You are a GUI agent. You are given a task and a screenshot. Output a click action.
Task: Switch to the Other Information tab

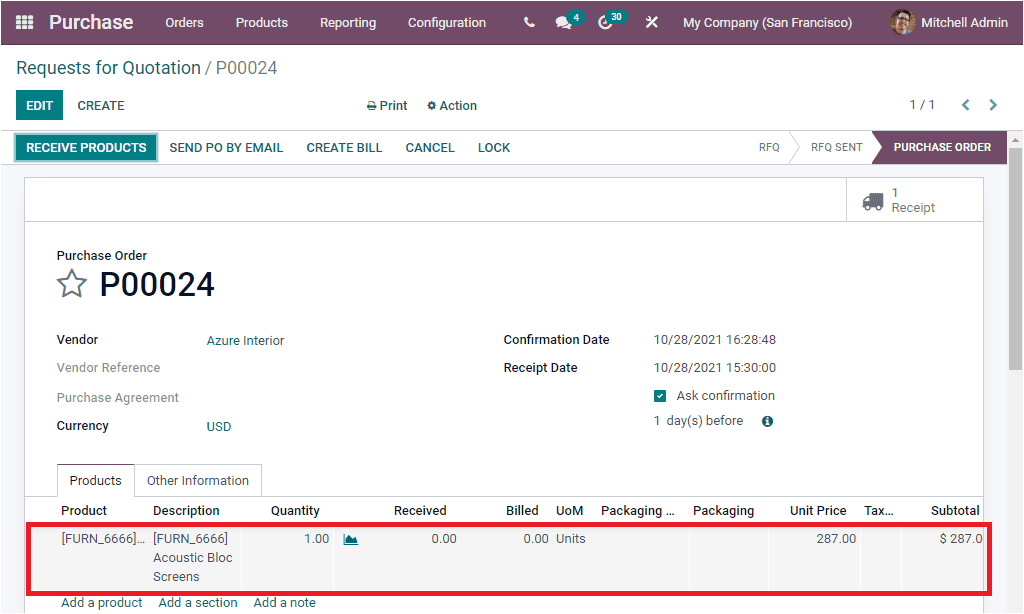197,480
